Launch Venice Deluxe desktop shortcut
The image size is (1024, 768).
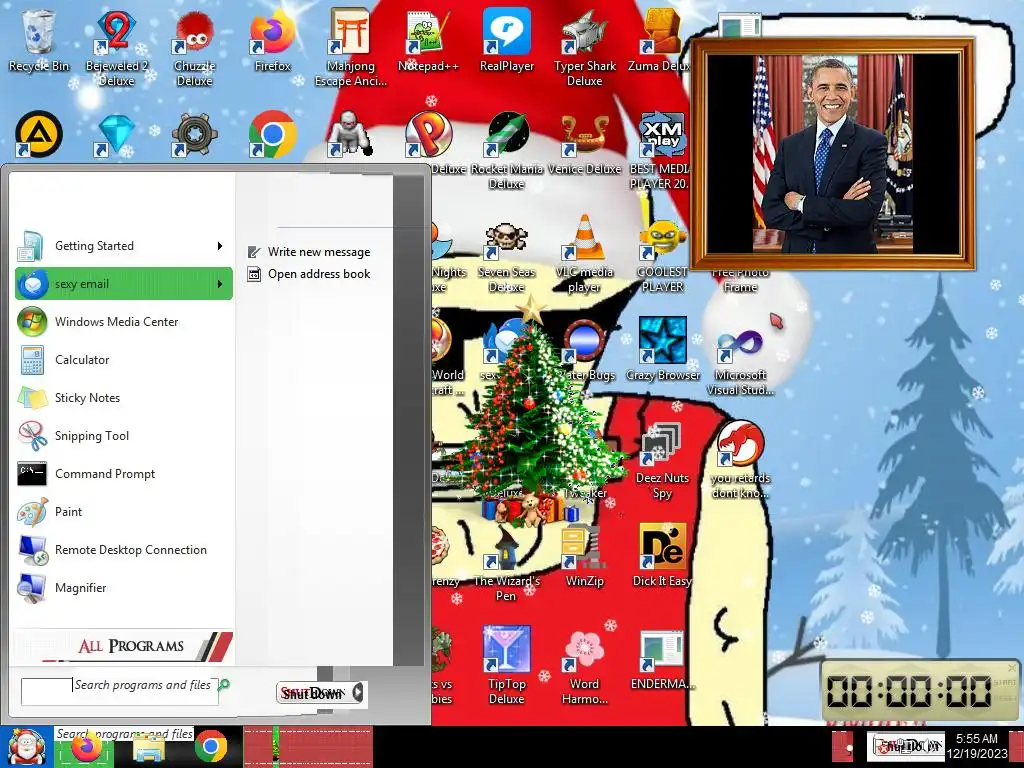click(x=584, y=144)
